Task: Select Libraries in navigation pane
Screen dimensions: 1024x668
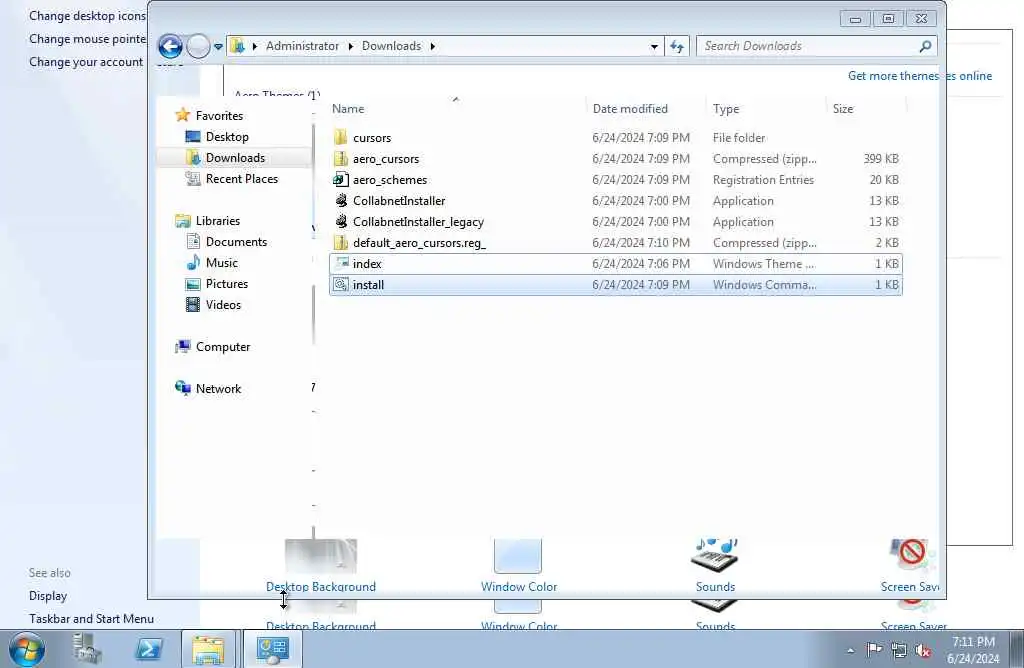Action: coord(217,221)
